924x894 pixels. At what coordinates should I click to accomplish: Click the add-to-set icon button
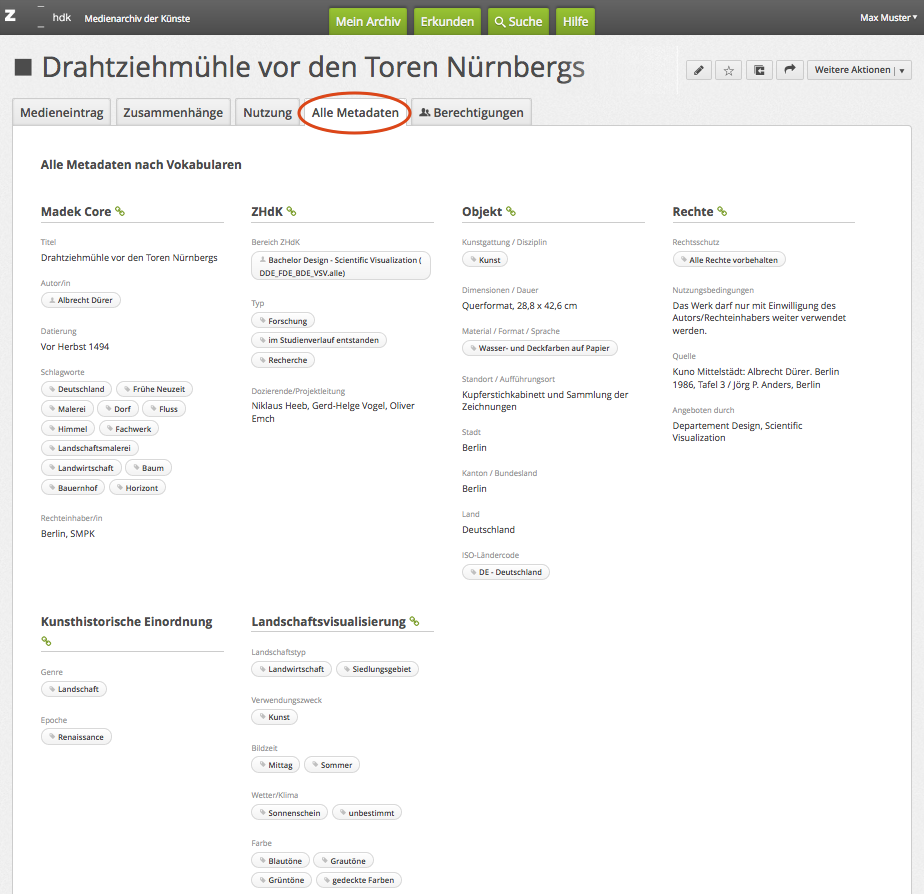(x=759, y=70)
